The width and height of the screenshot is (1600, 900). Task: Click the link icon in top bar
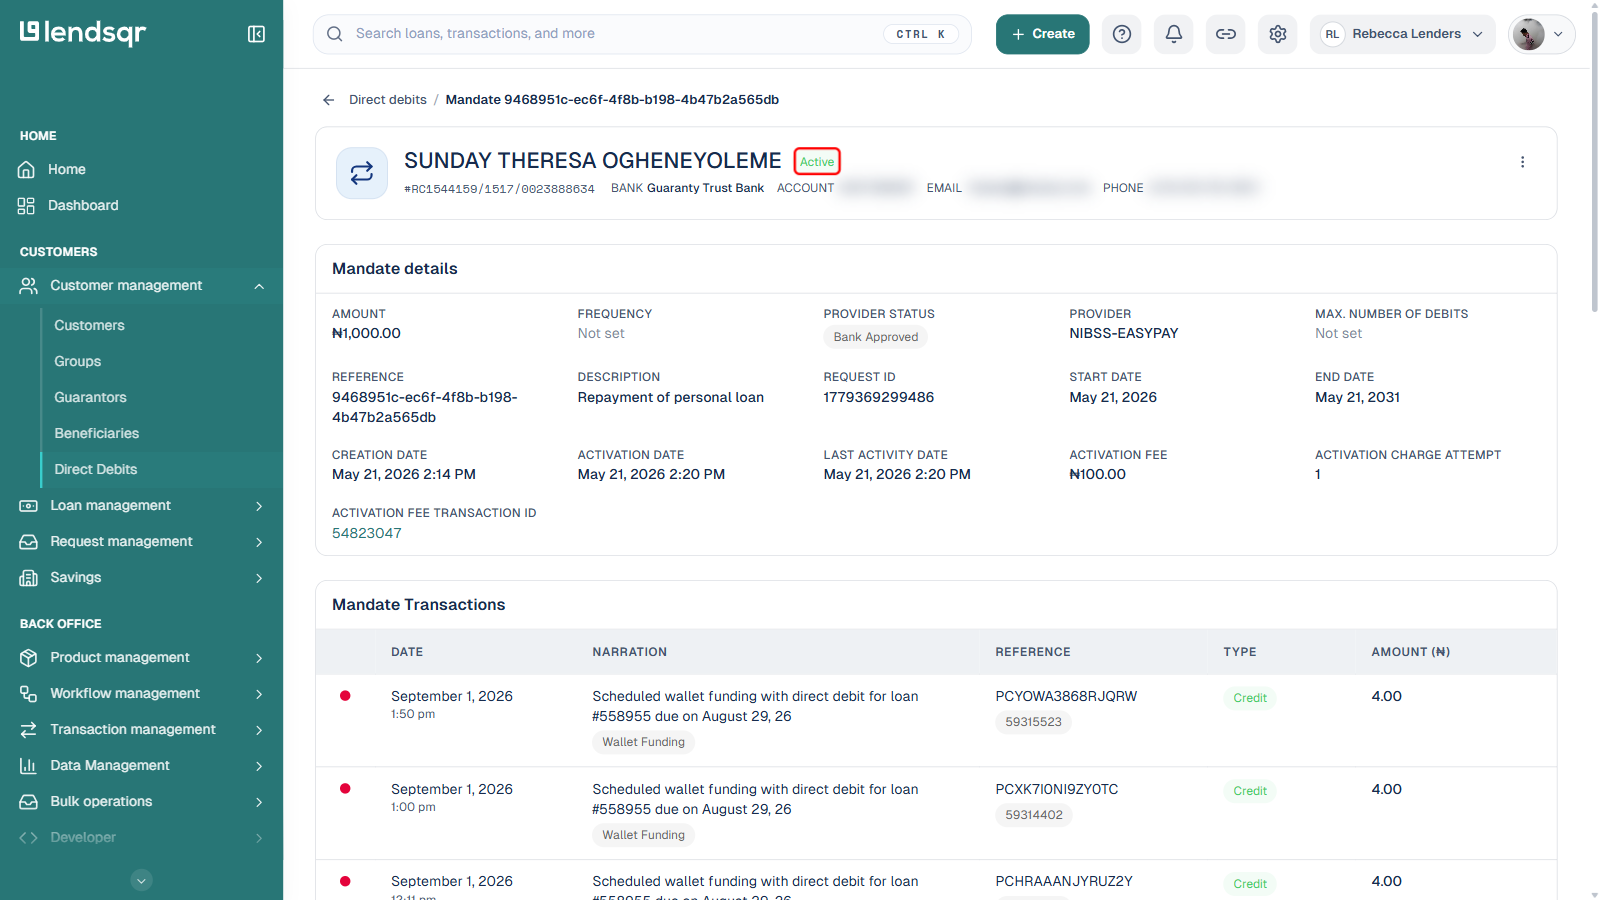[x=1226, y=34]
